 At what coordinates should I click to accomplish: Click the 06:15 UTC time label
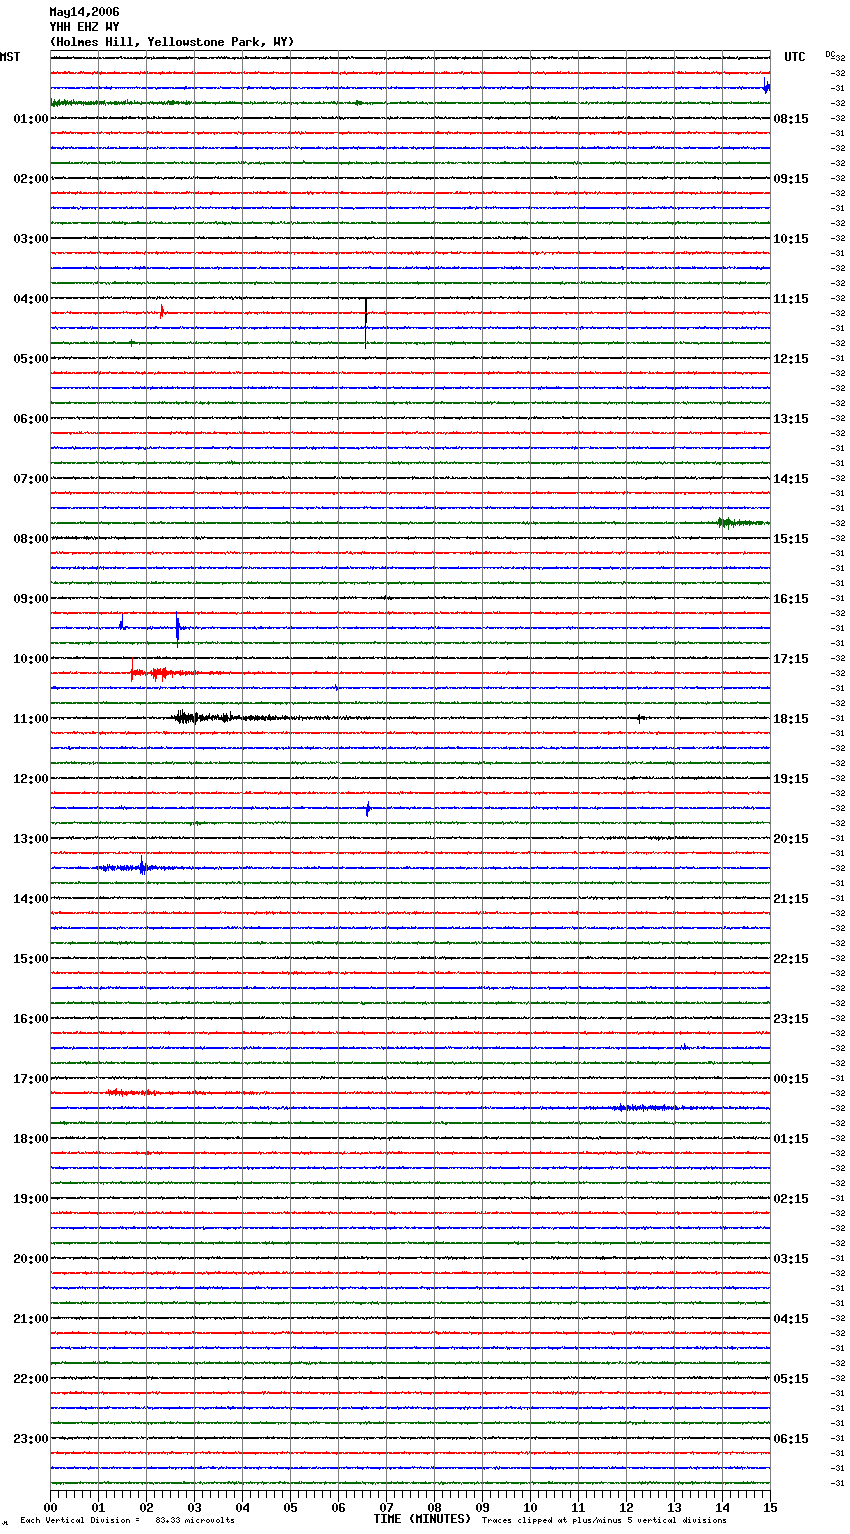pos(791,1439)
